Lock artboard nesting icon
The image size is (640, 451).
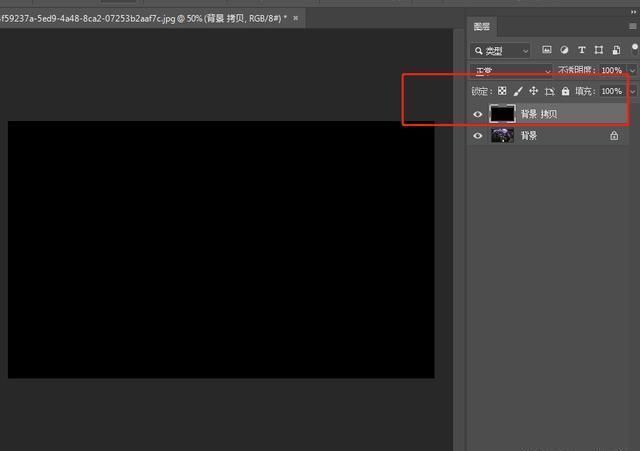pyautogui.click(x=549, y=91)
